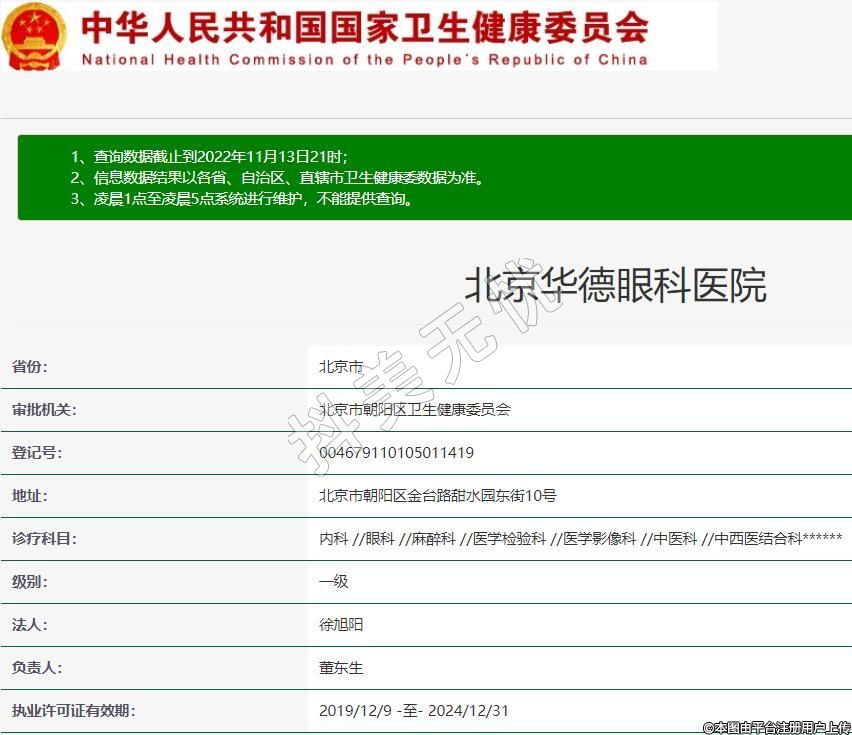Click the 审批机关 row label

pos(44,410)
